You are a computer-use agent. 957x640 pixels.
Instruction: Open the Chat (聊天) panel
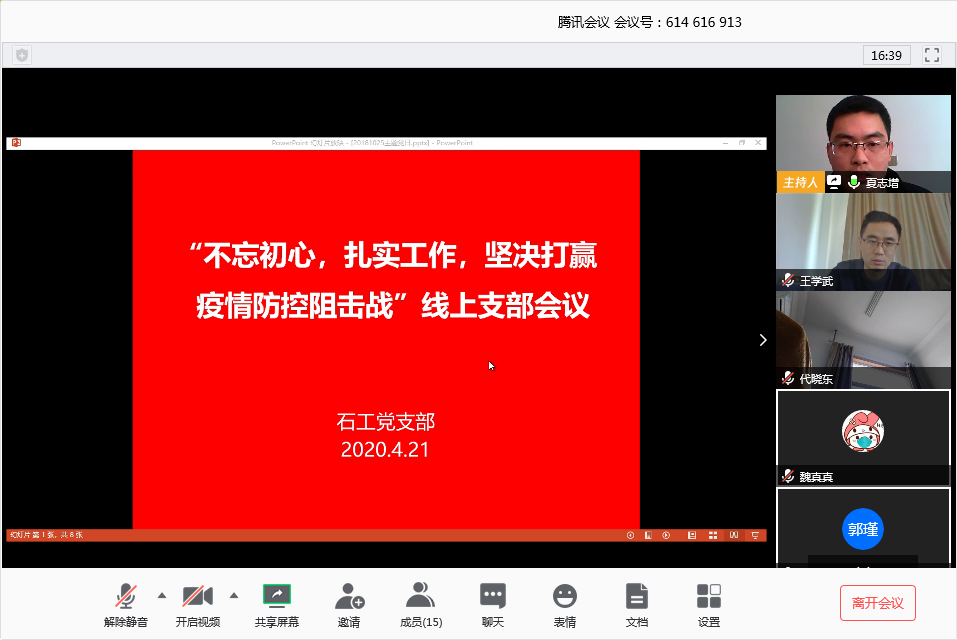tap(493, 597)
